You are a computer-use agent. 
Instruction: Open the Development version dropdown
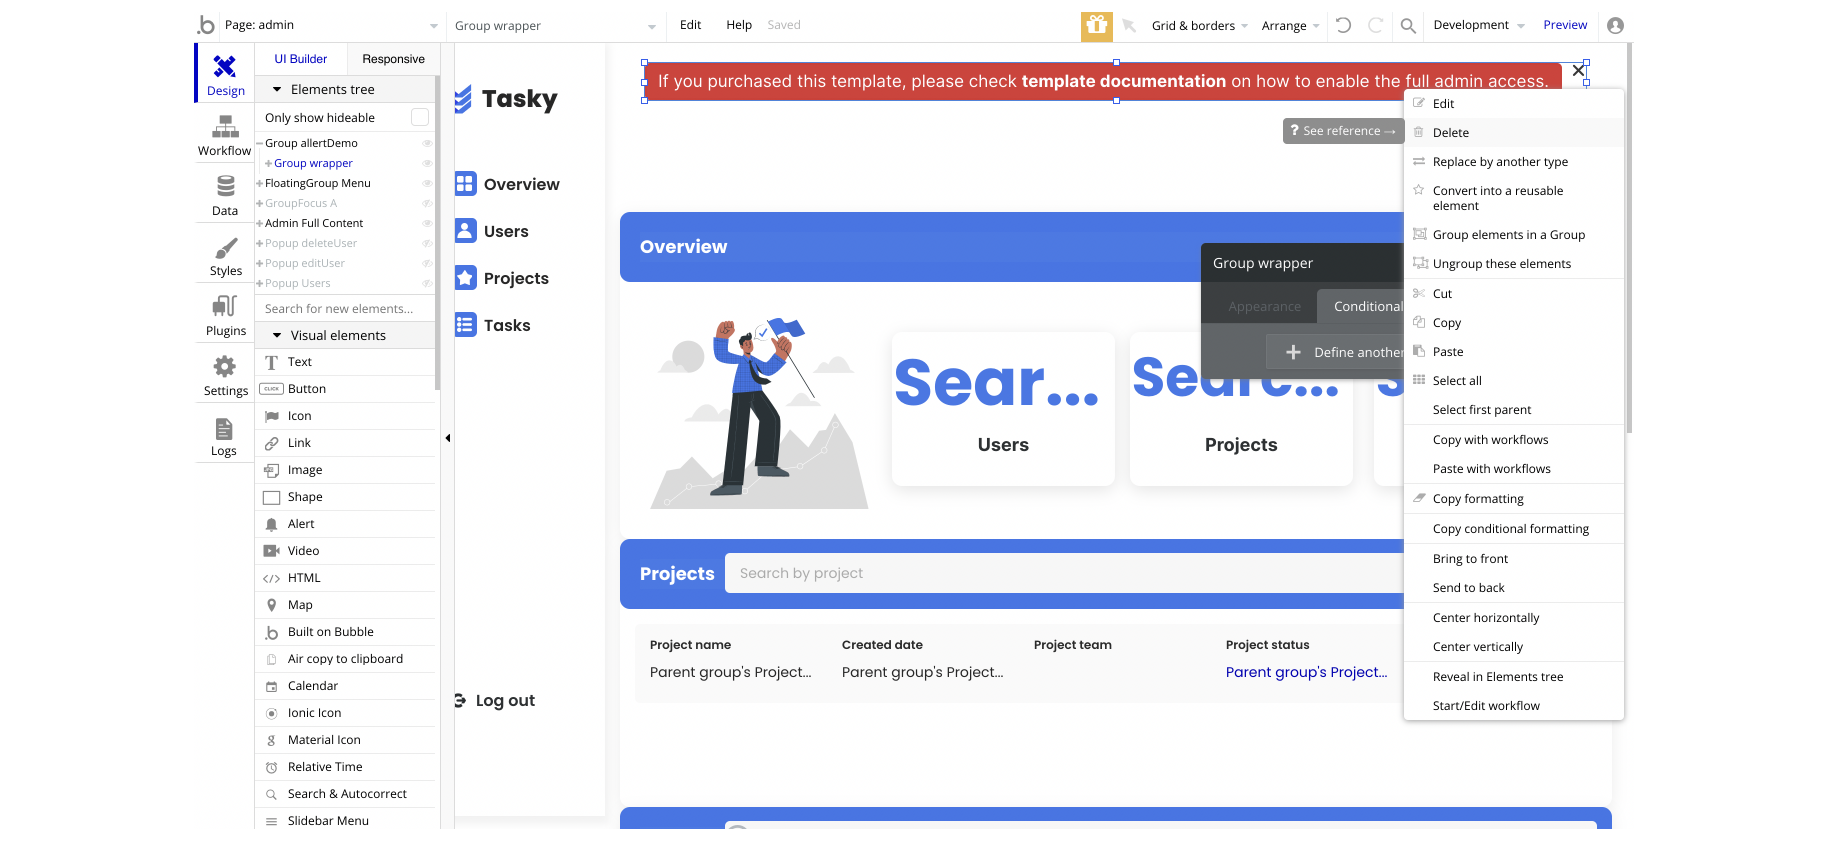point(1479,25)
